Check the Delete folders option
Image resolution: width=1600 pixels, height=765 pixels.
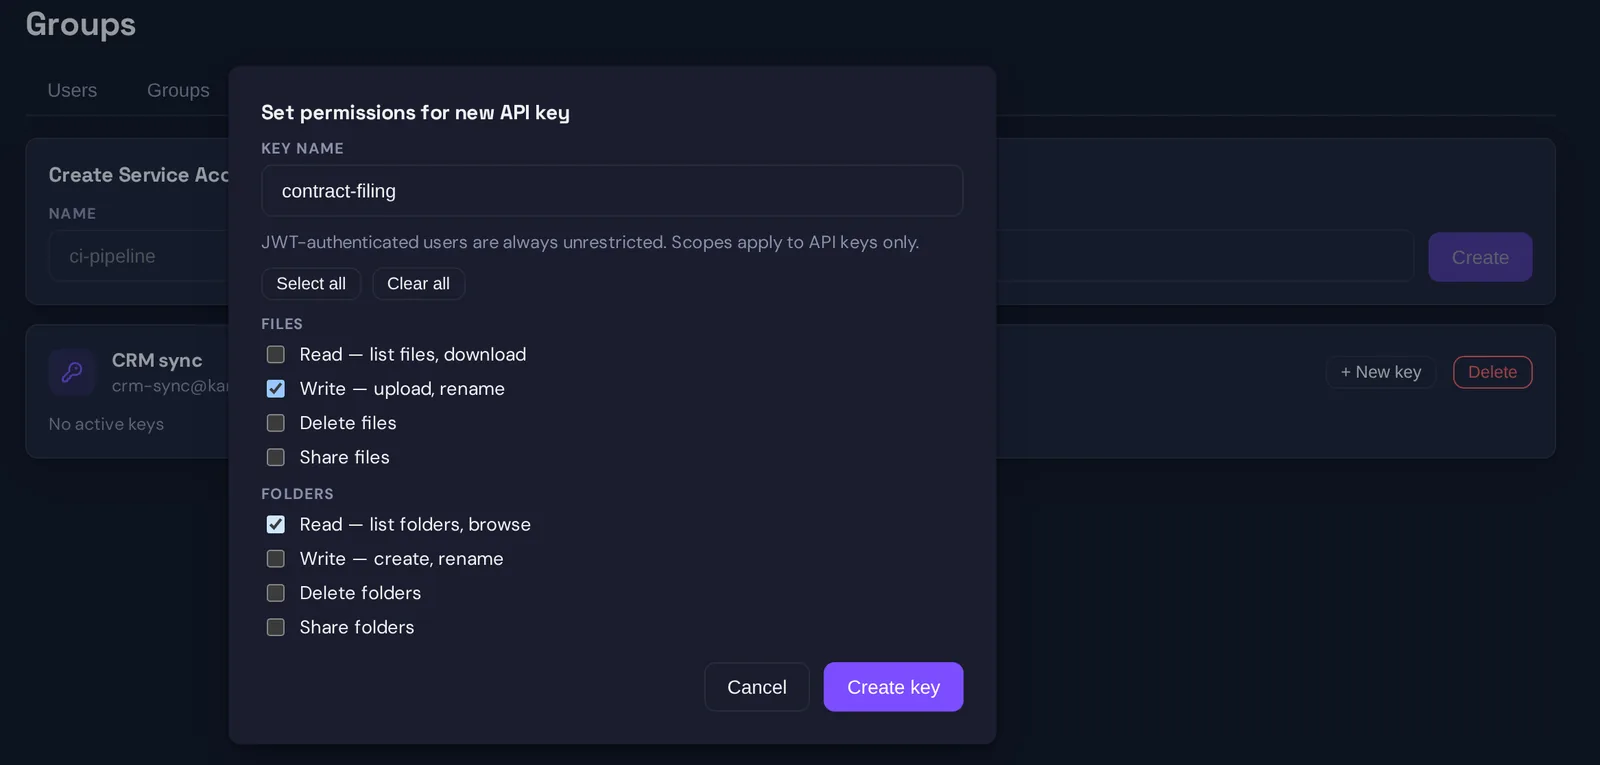[276, 593]
